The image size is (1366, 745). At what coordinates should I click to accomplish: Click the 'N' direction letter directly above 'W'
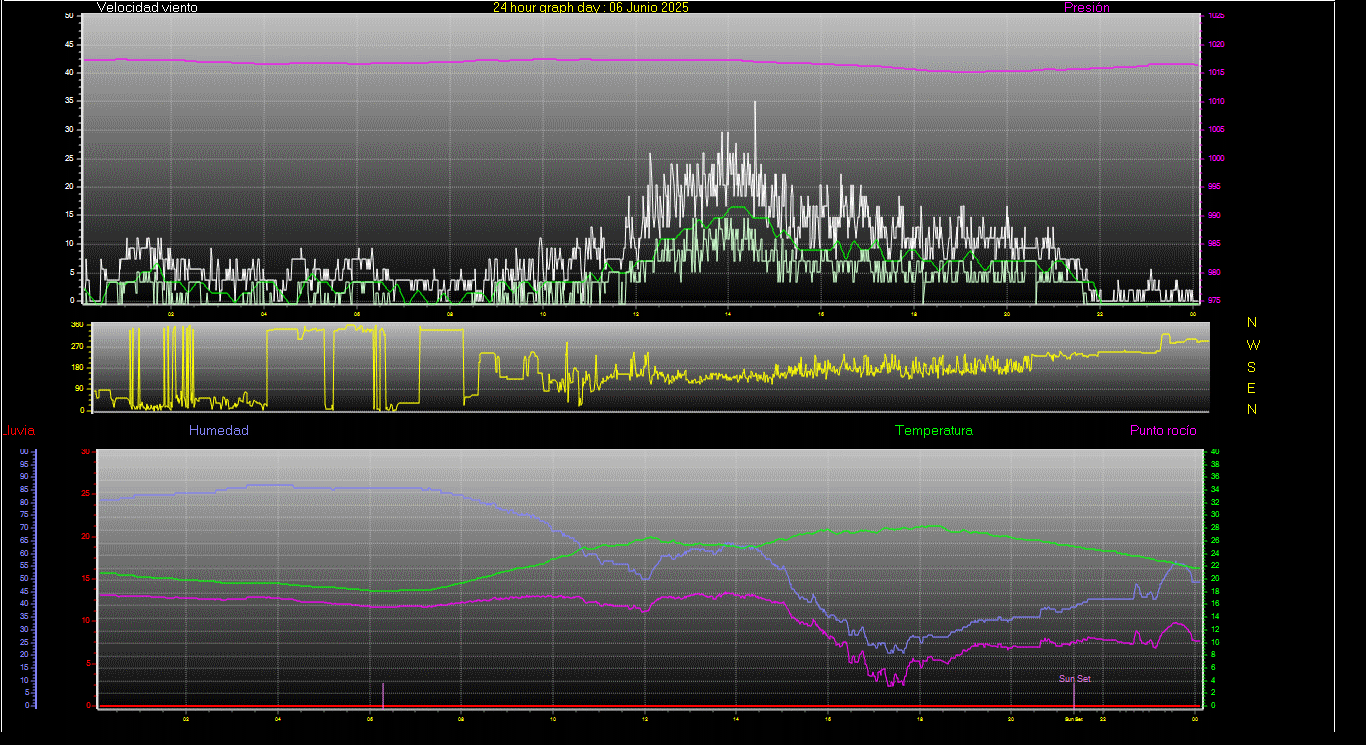click(1252, 322)
